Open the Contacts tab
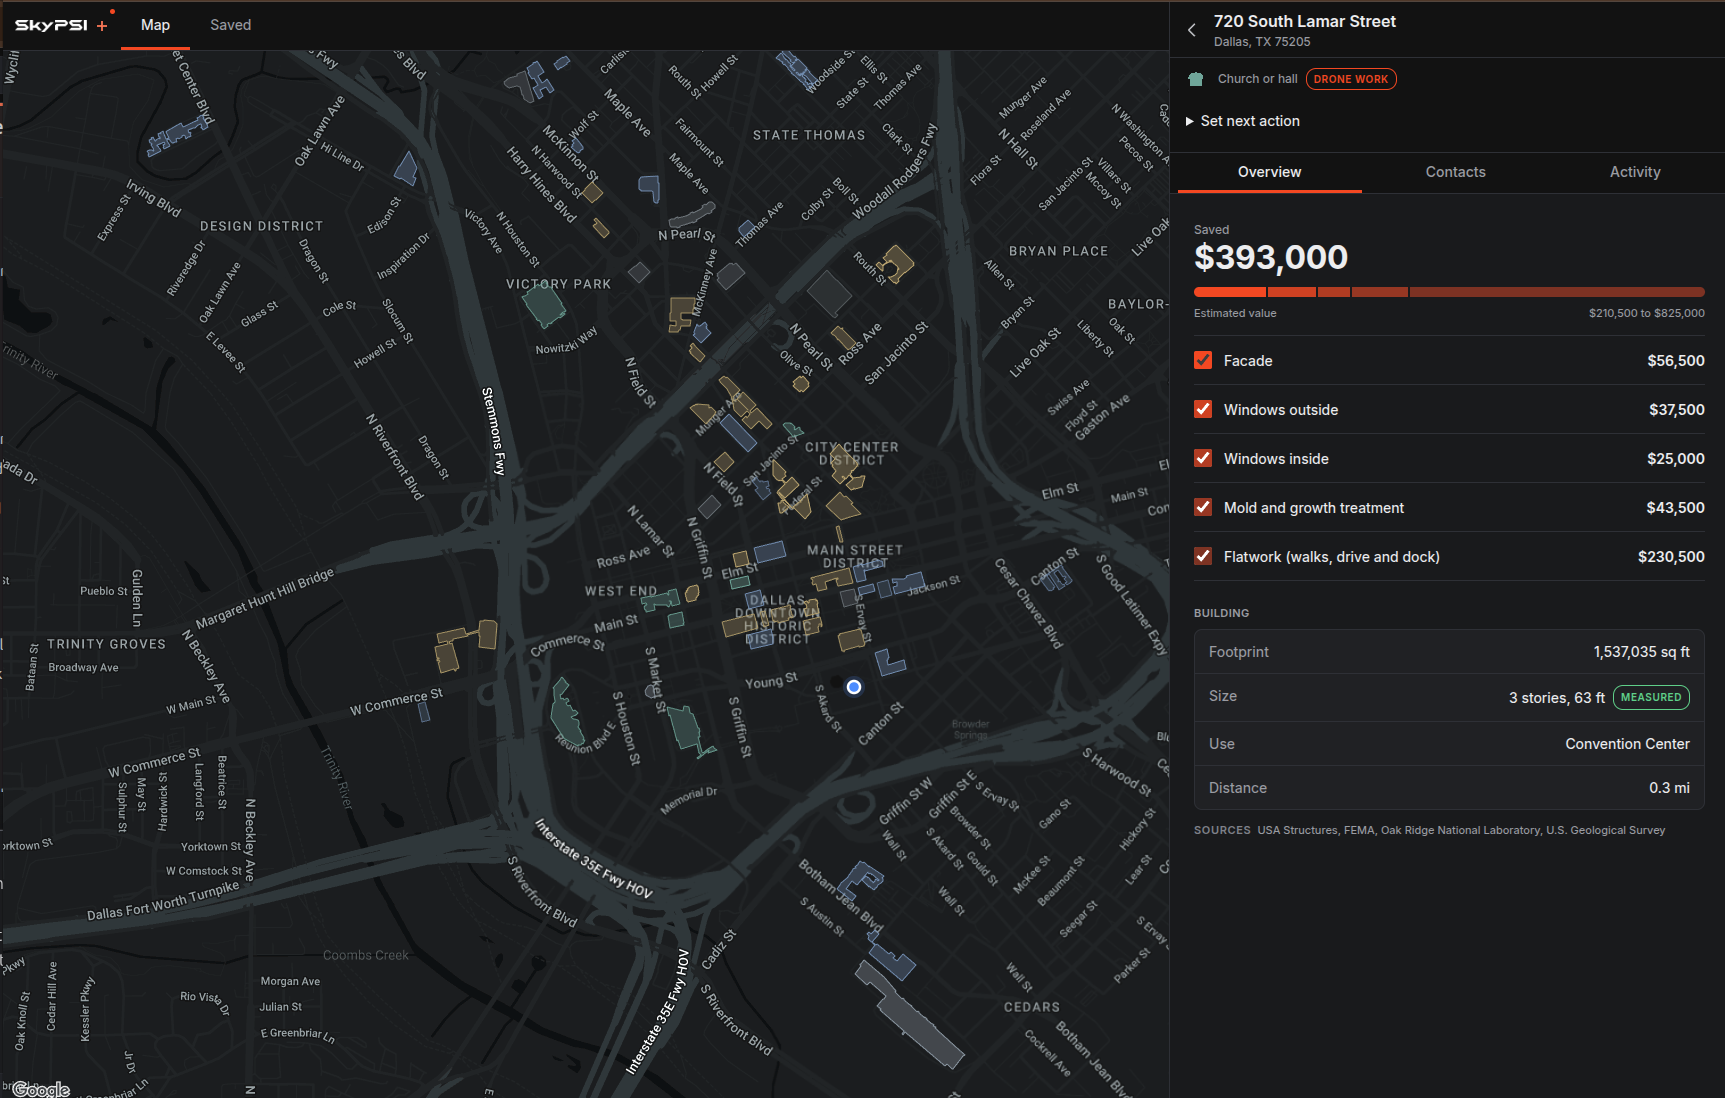This screenshot has height=1098, width=1725. [1455, 172]
